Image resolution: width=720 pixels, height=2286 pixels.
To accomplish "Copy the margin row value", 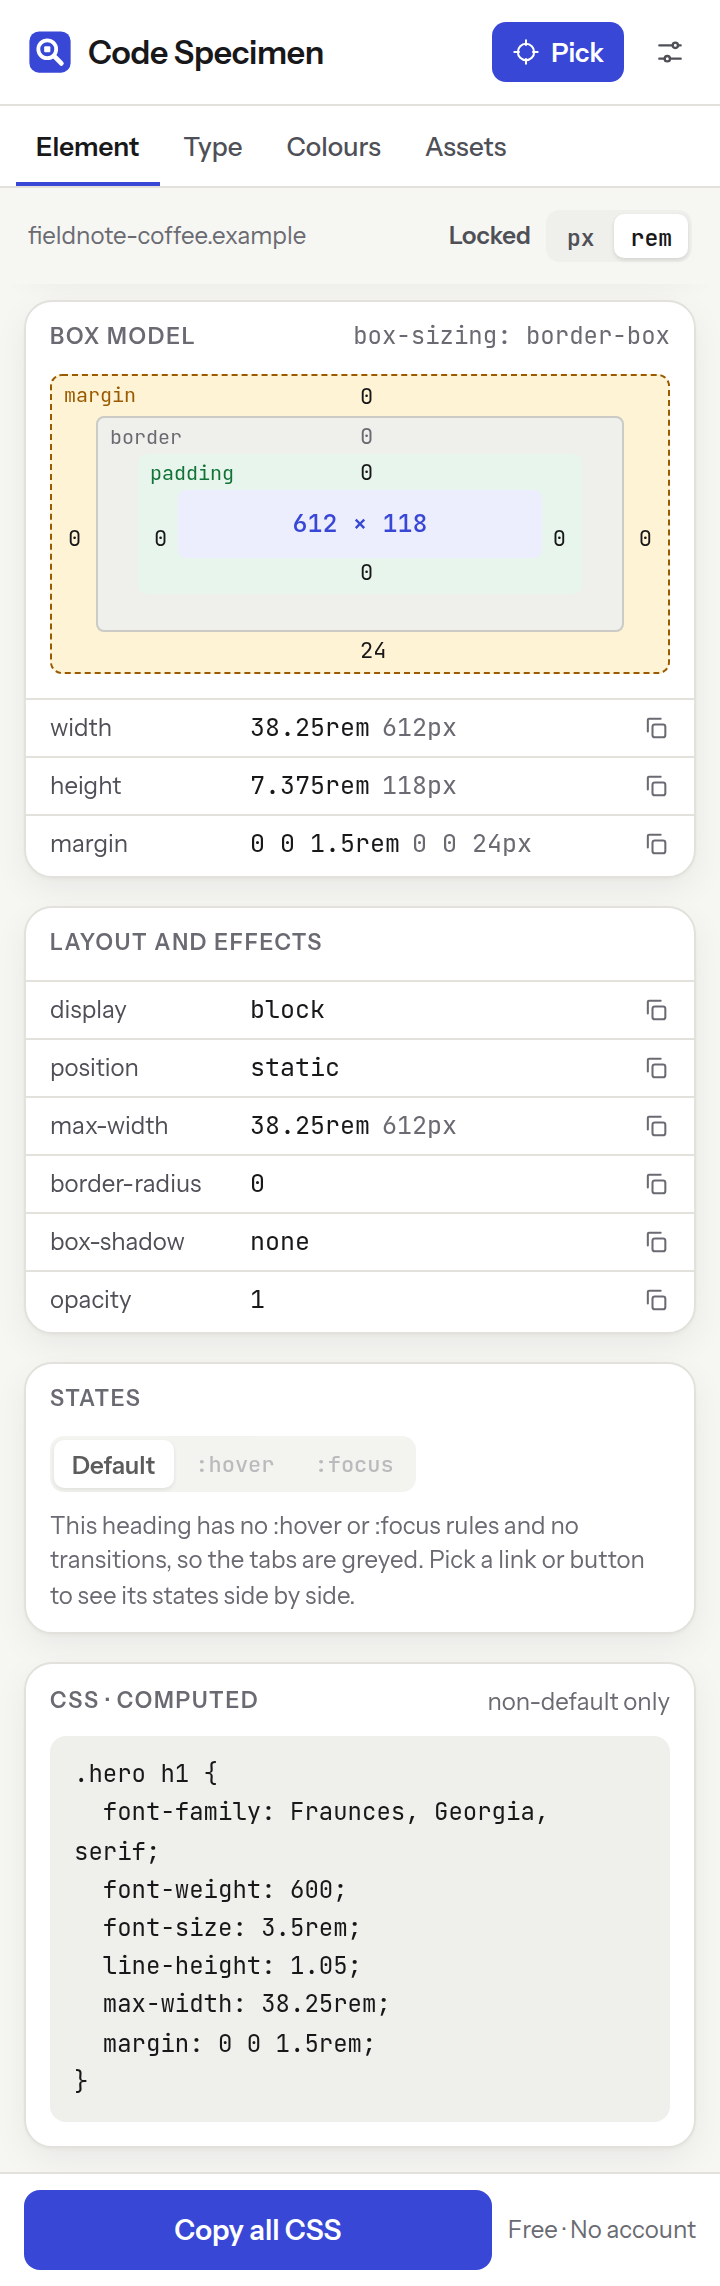I will click(656, 844).
